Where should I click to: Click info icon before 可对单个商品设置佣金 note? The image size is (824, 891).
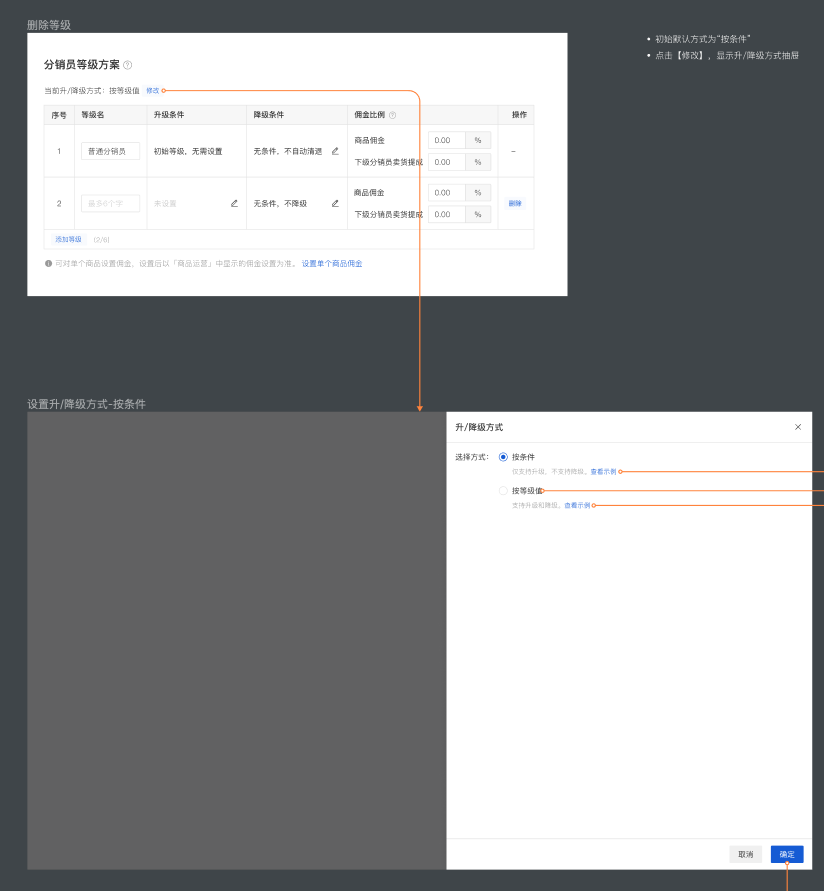point(48,264)
